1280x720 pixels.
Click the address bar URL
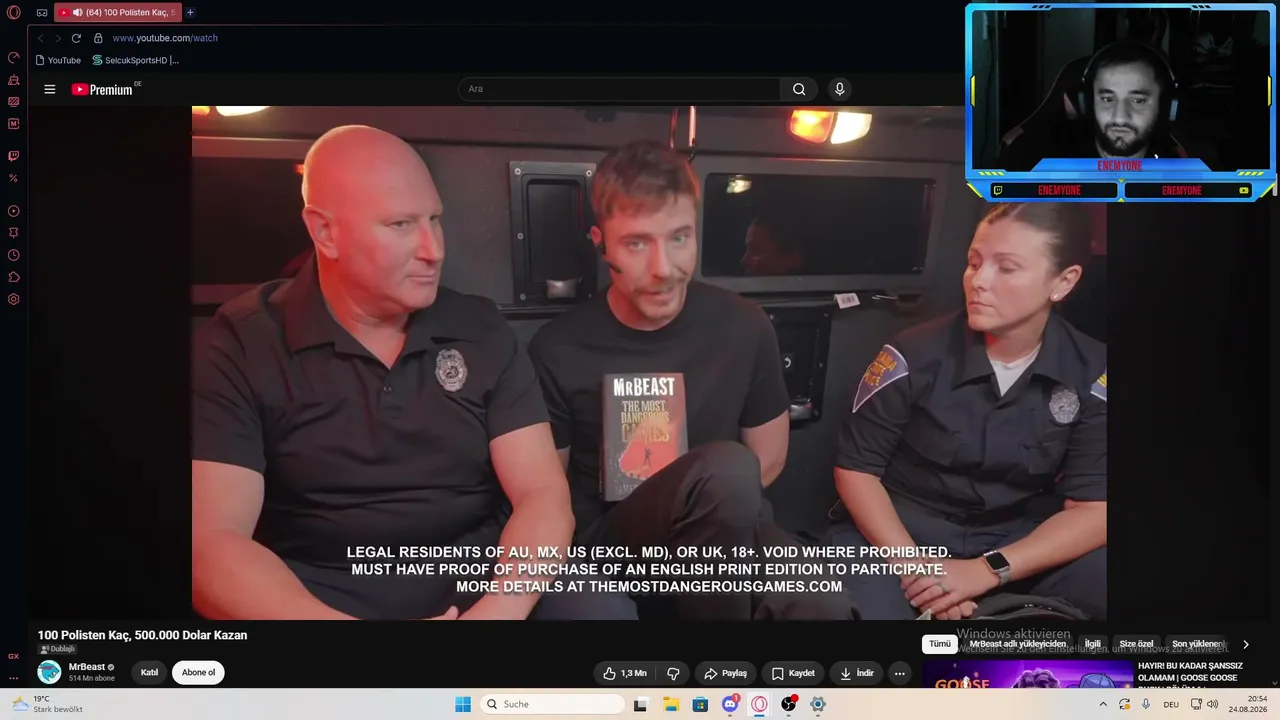(165, 38)
